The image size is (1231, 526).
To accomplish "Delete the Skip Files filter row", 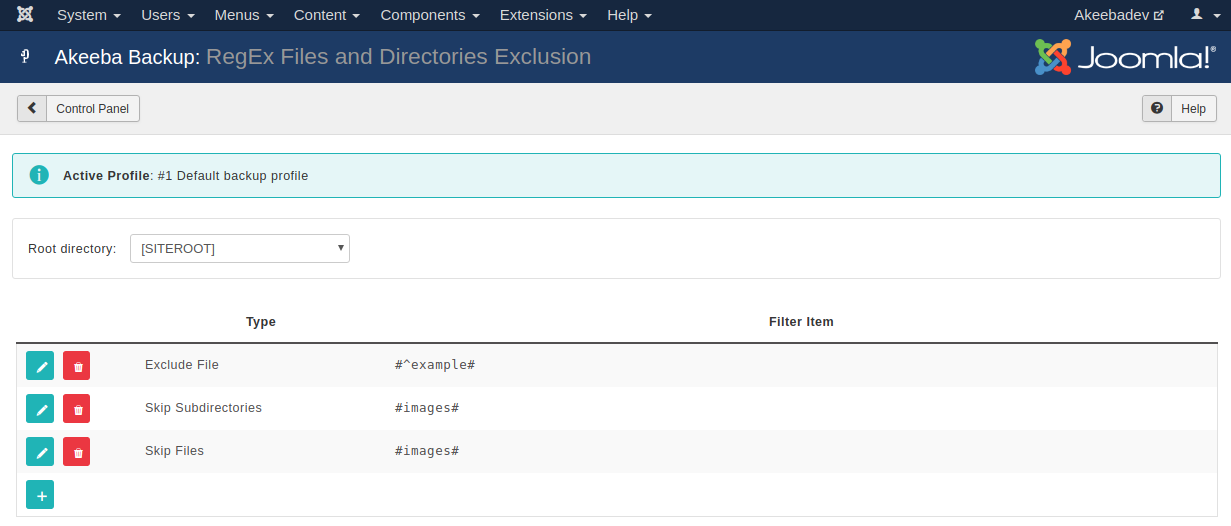I will (x=76, y=452).
